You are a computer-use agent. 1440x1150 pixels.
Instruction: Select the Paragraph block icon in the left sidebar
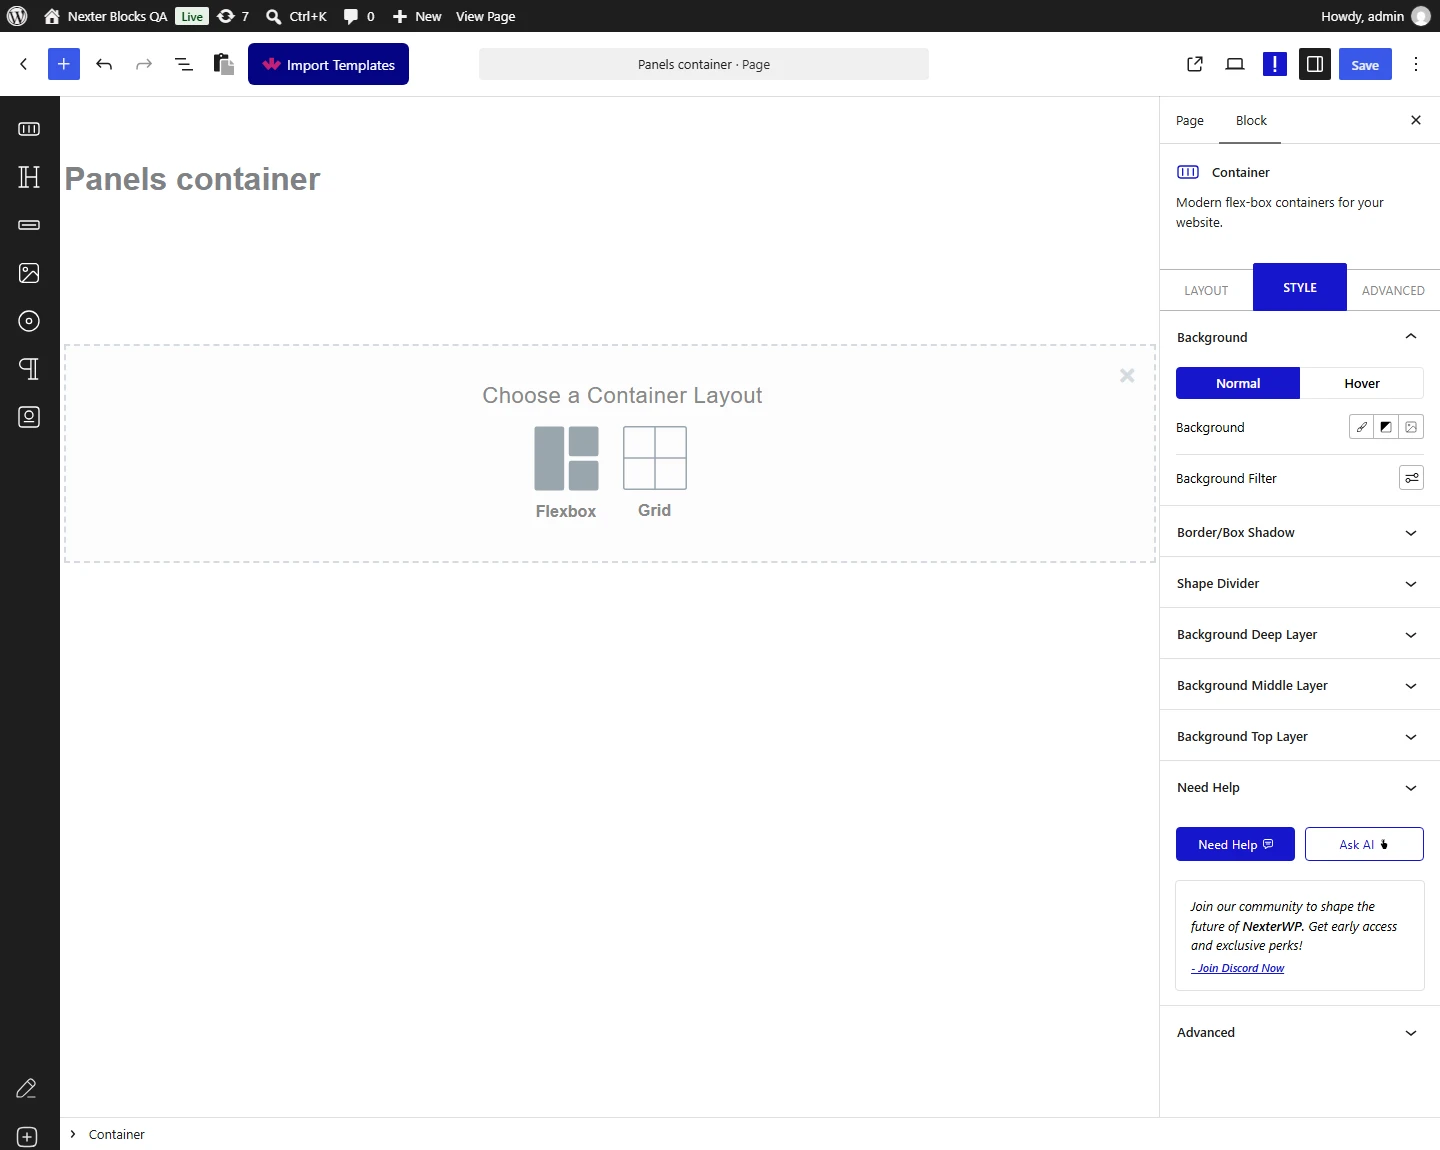[x=29, y=369]
